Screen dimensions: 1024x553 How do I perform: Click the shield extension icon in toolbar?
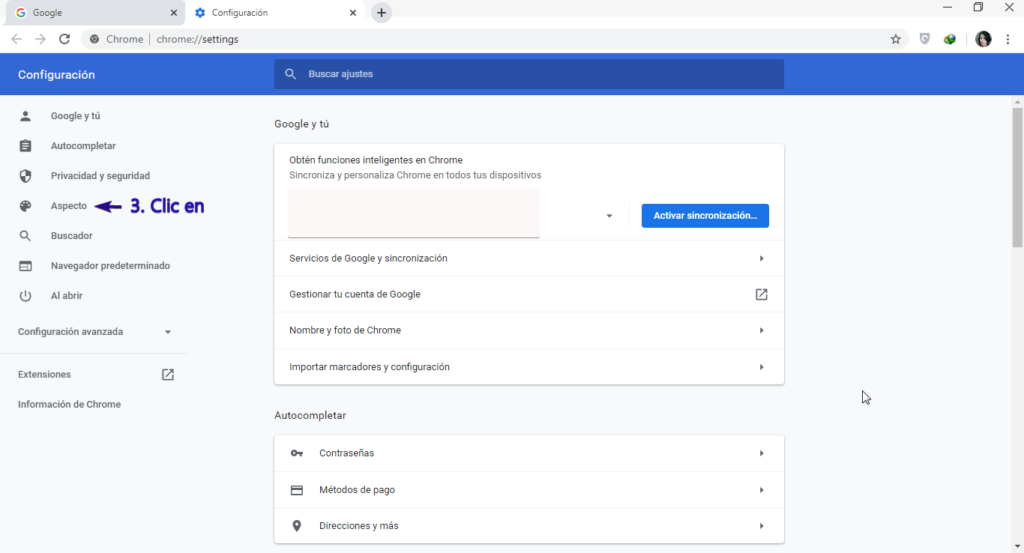coord(925,39)
